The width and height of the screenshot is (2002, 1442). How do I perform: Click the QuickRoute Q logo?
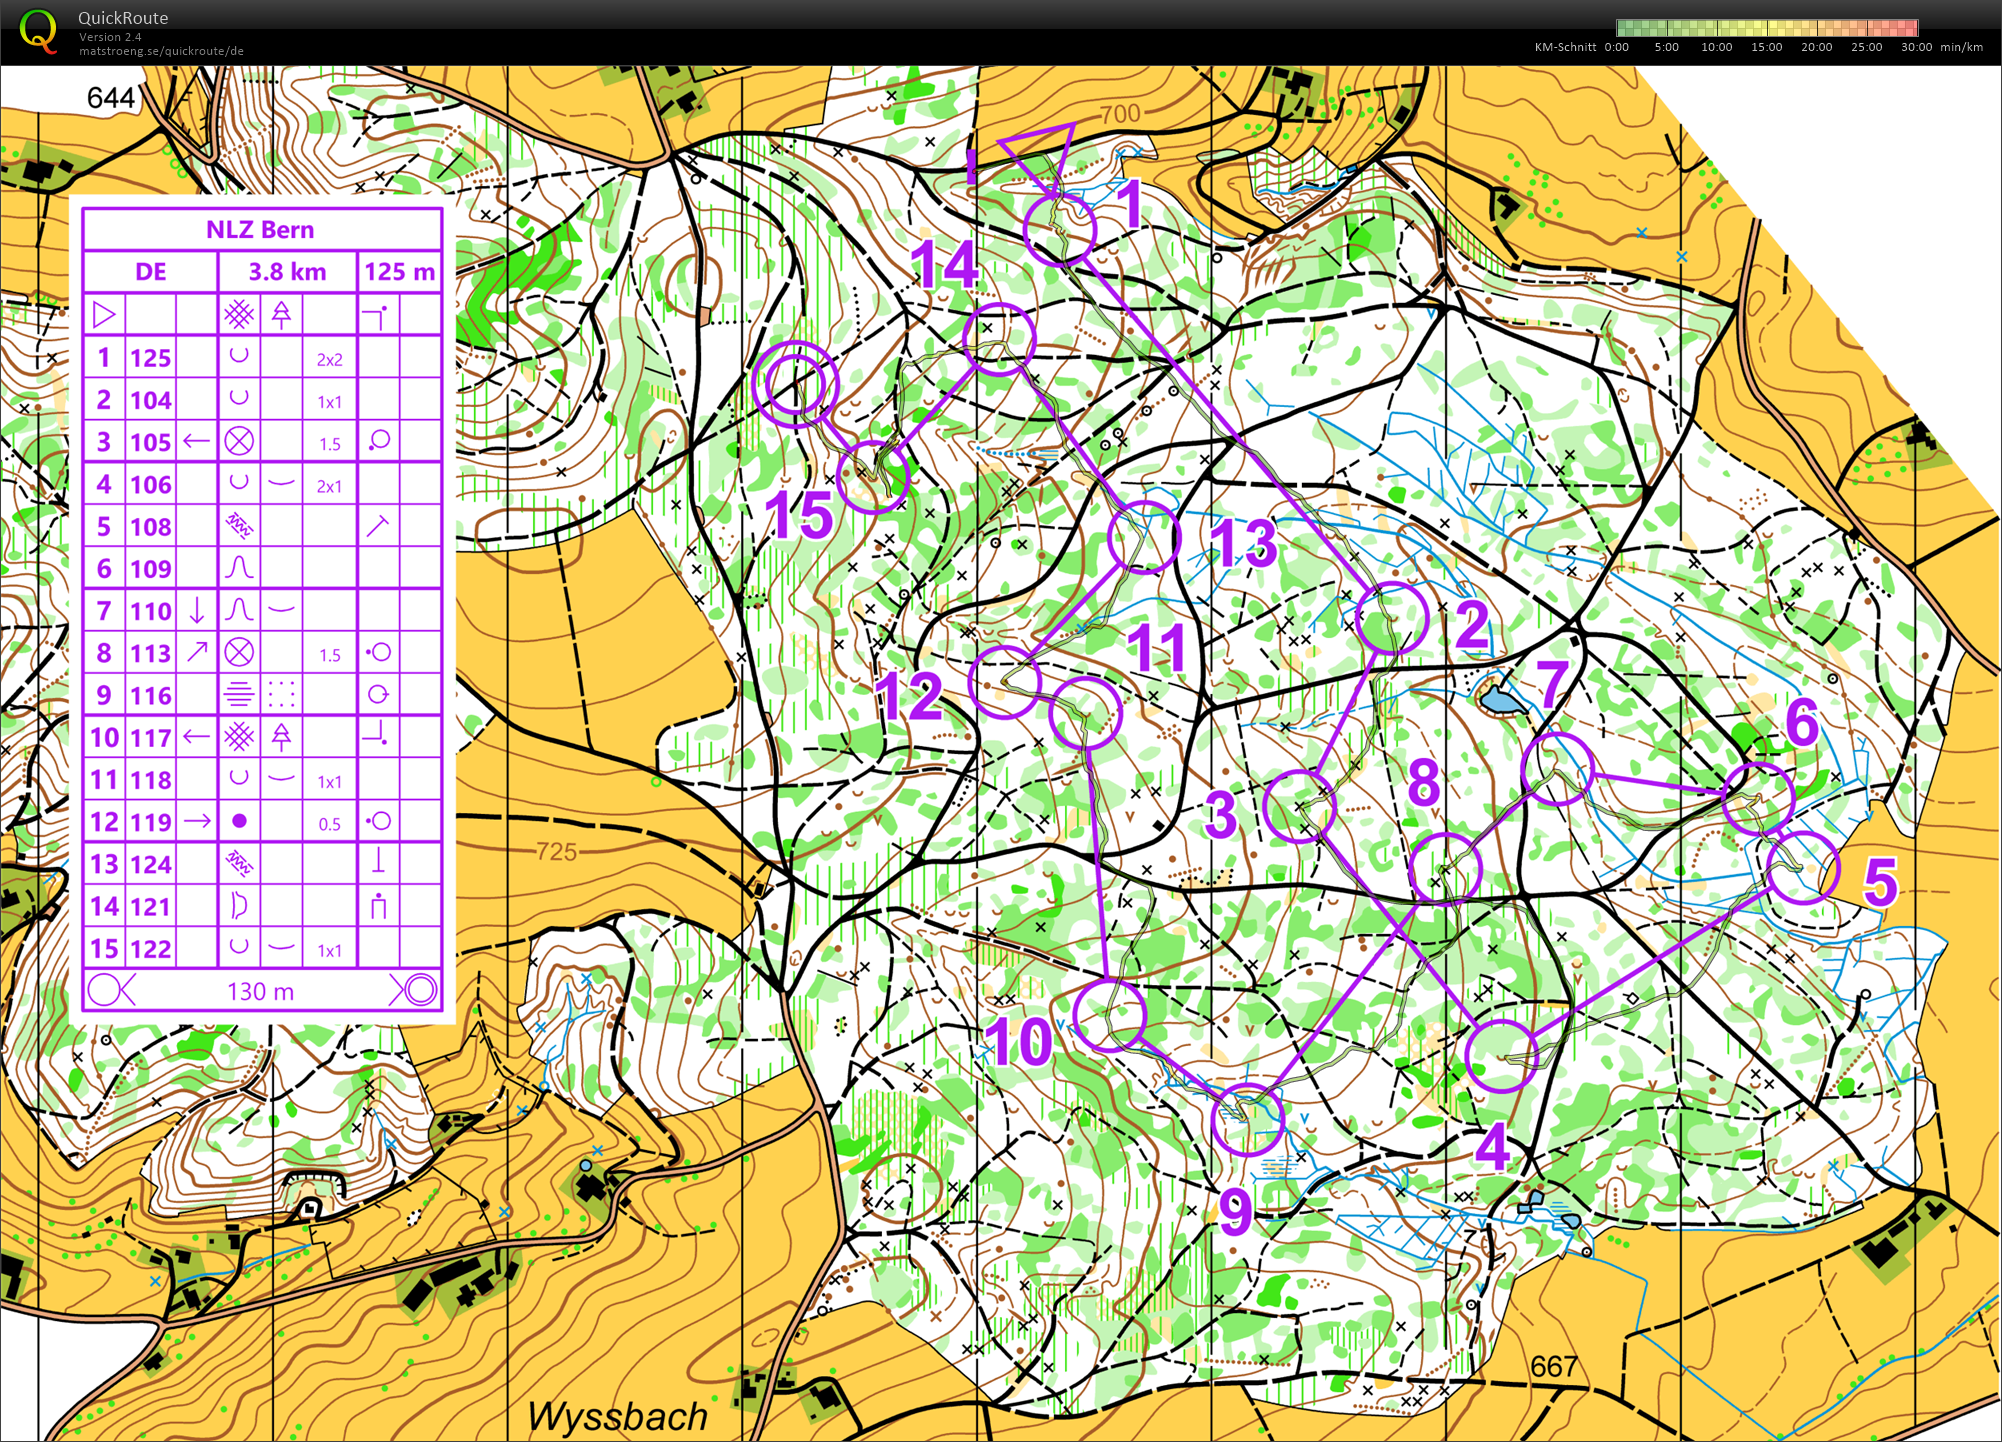tap(38, 29)
